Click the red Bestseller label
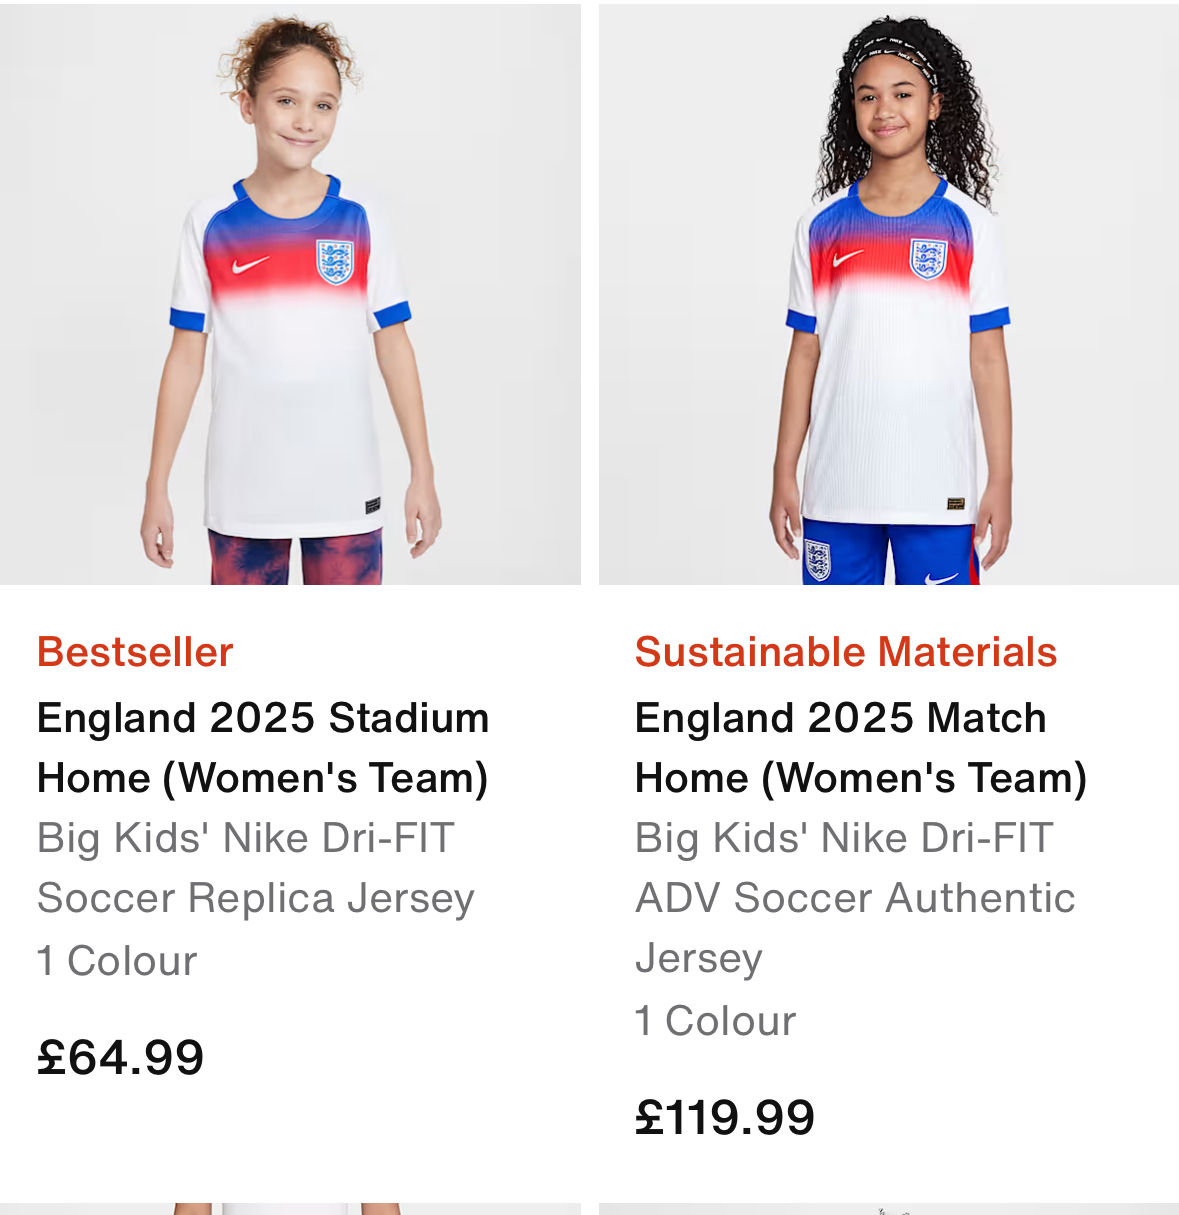The image size is (1179, 1215). (135, 652)
